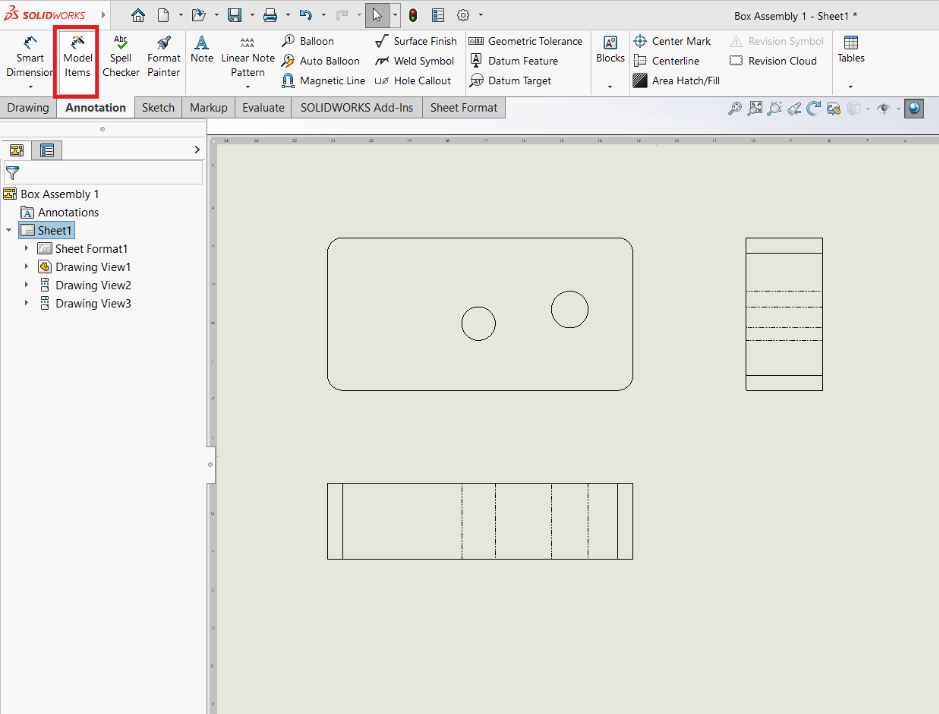The height and width of the screenshot is (714, 939).
Task: Open the Tables dropdown arrow
Action: click(850, 86)
